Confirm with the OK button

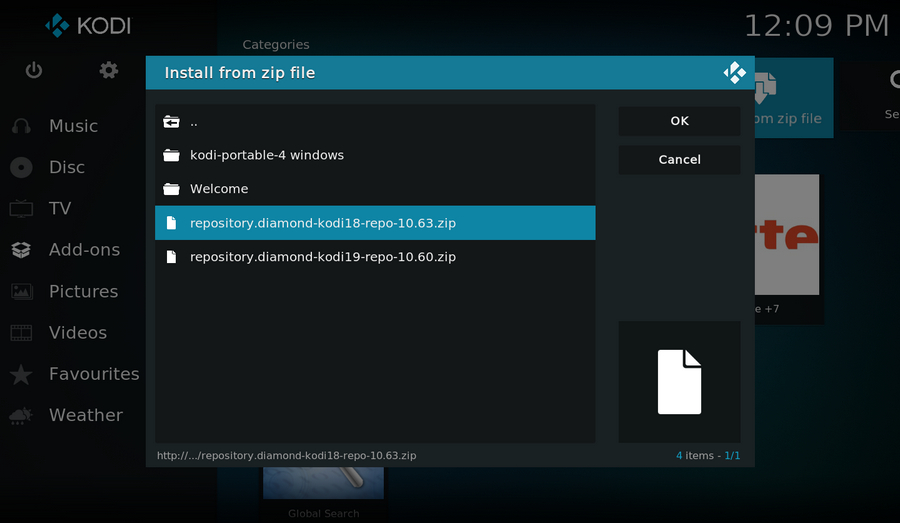point(679,121)
